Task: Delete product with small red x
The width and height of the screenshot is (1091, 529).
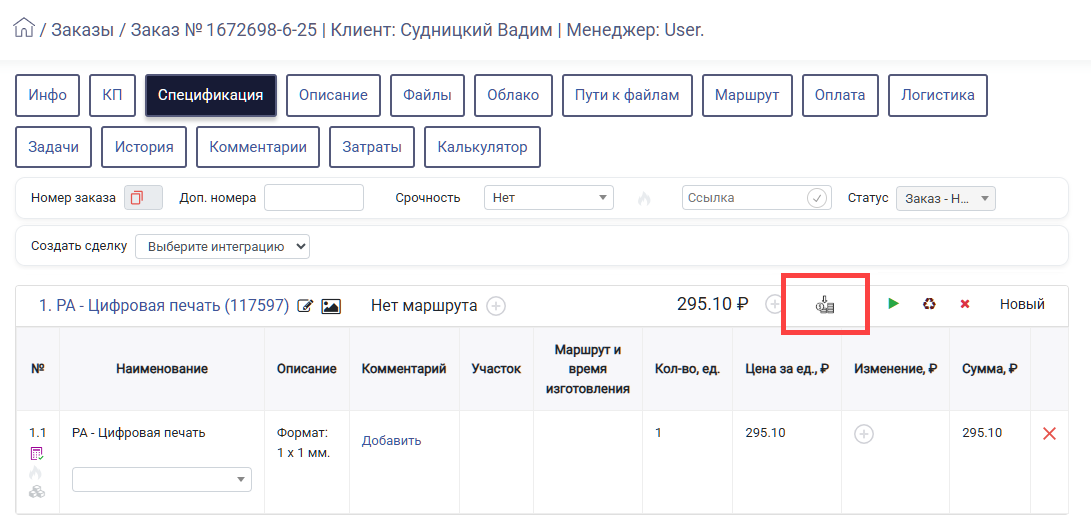Action: (x=964, y=304)
